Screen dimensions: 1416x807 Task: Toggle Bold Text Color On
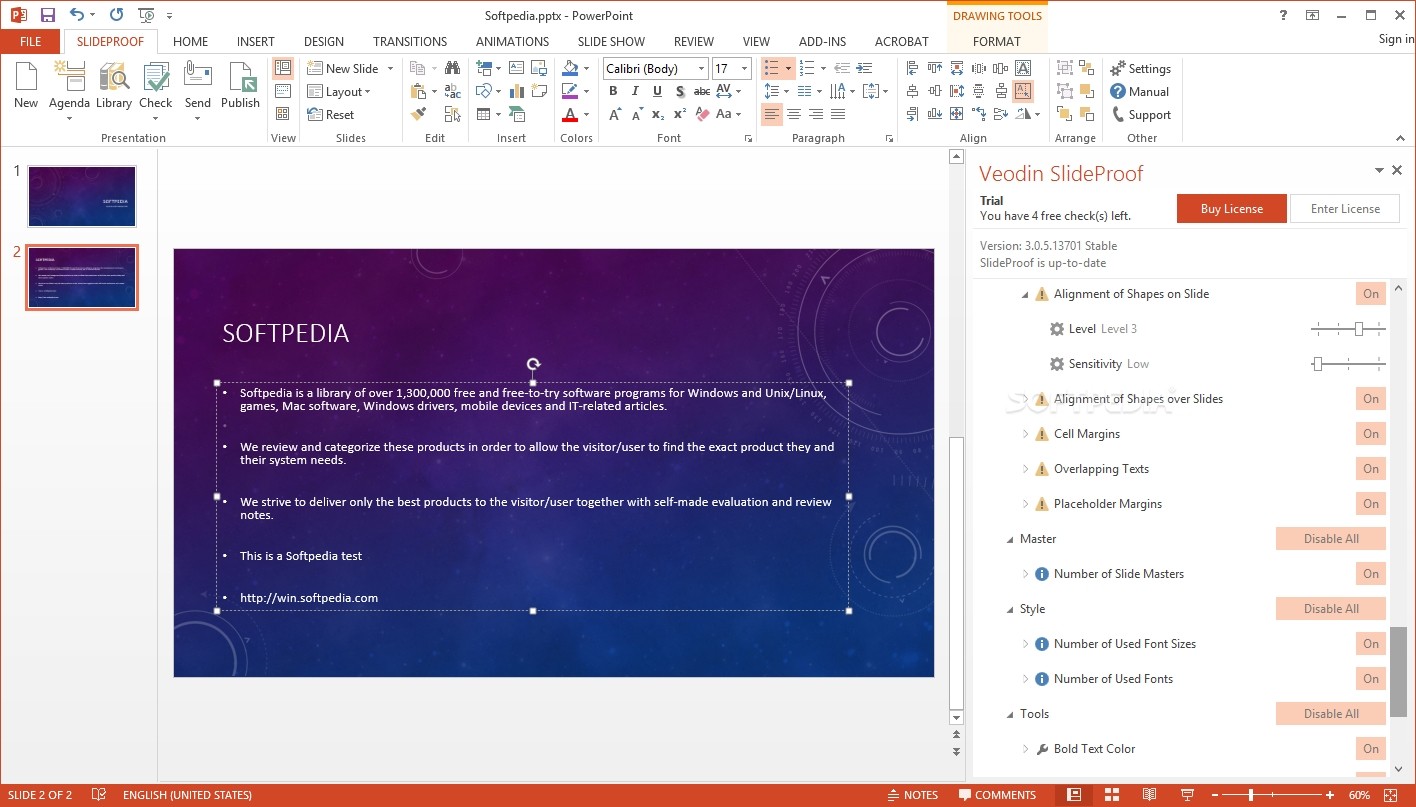click(1371, 749)
